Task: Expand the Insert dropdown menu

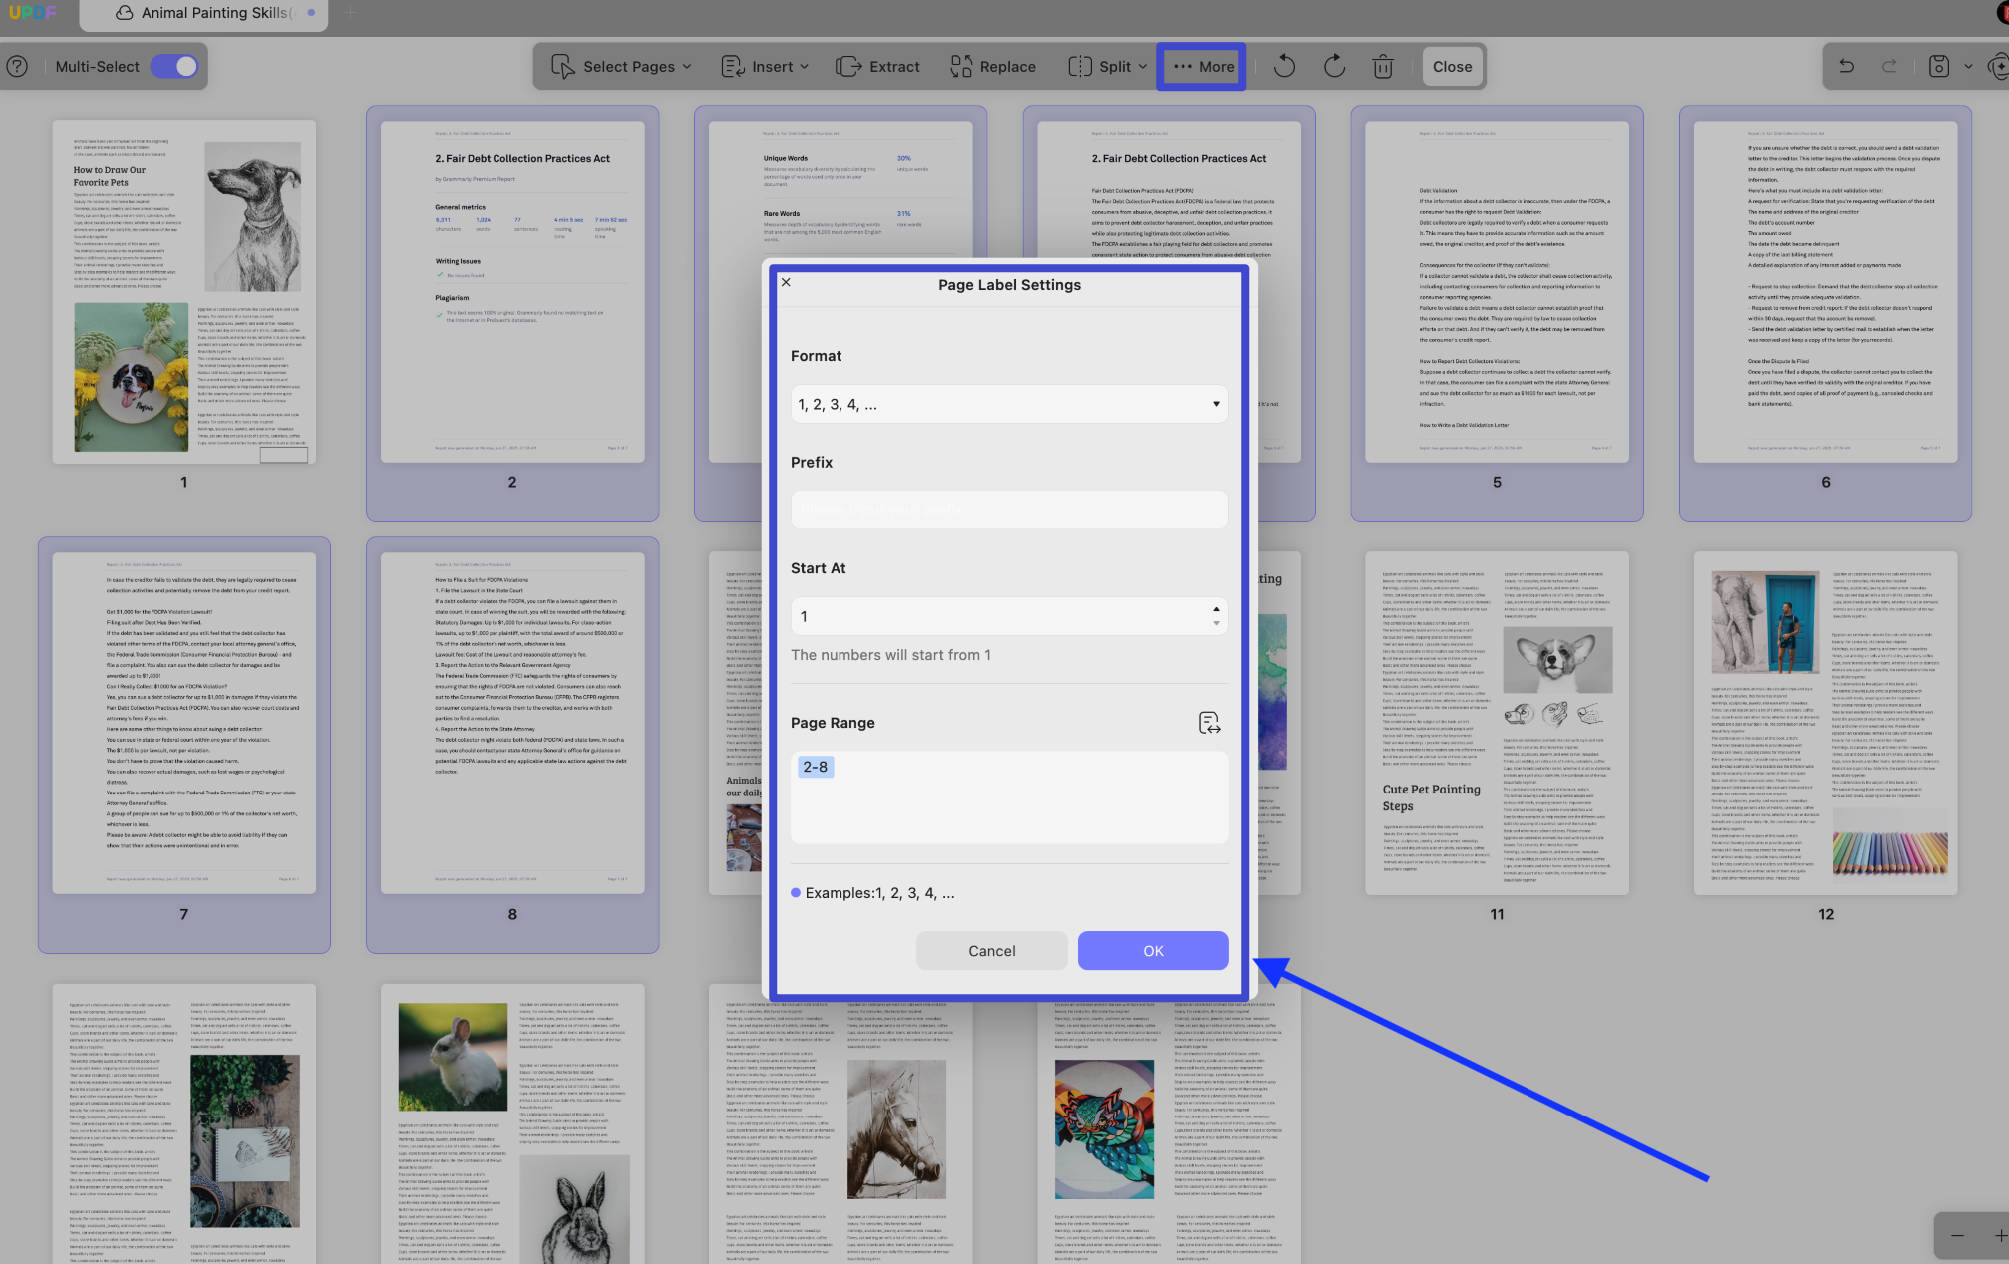Action: point(766,67)
